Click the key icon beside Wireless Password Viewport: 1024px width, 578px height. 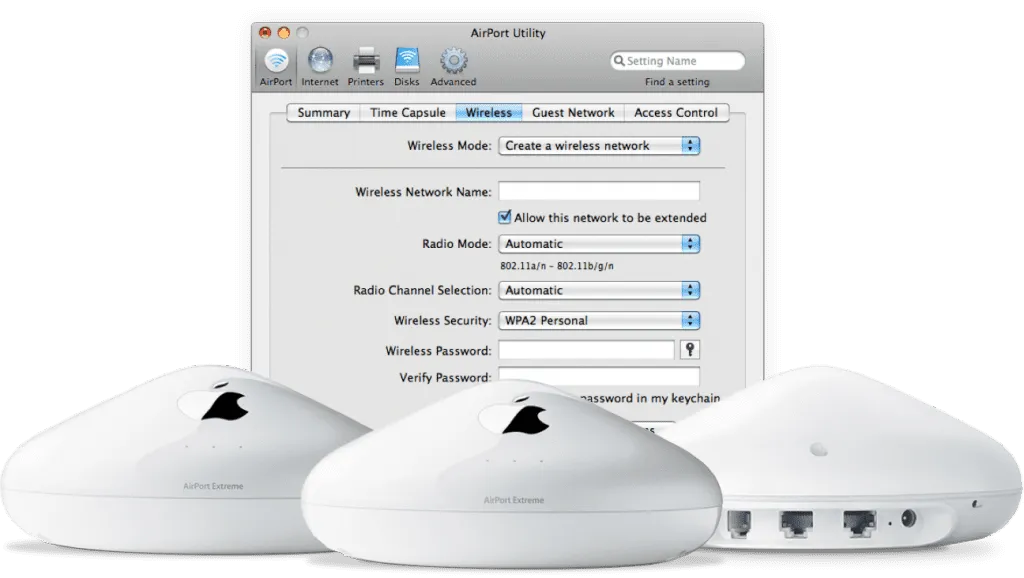691,349
